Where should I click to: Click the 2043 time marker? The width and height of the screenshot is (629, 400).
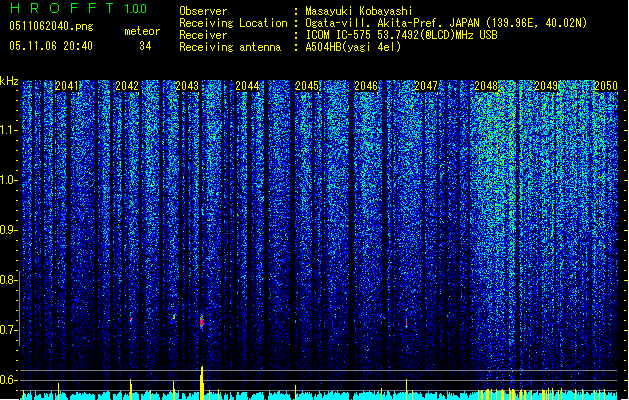pos(187,86)
